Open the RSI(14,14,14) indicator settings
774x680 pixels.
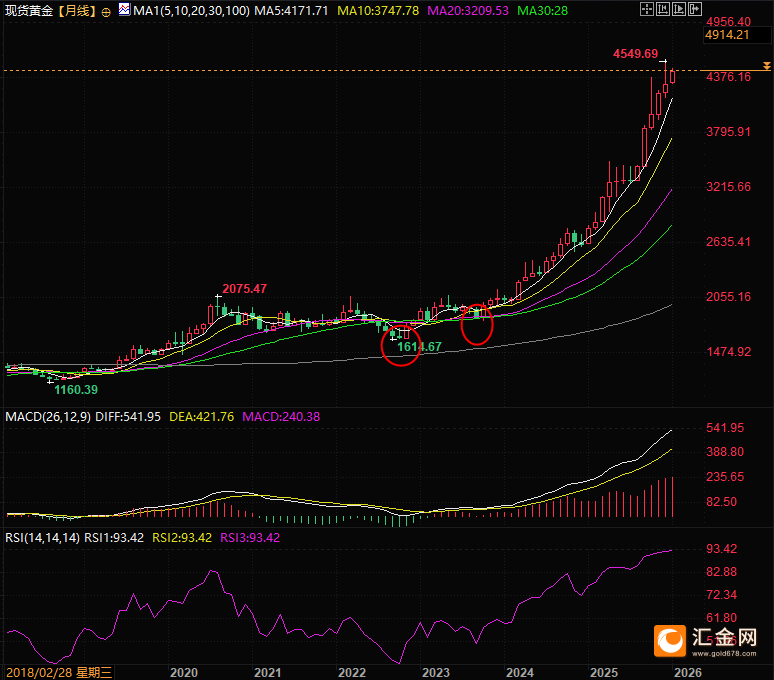tap(41, 537)
